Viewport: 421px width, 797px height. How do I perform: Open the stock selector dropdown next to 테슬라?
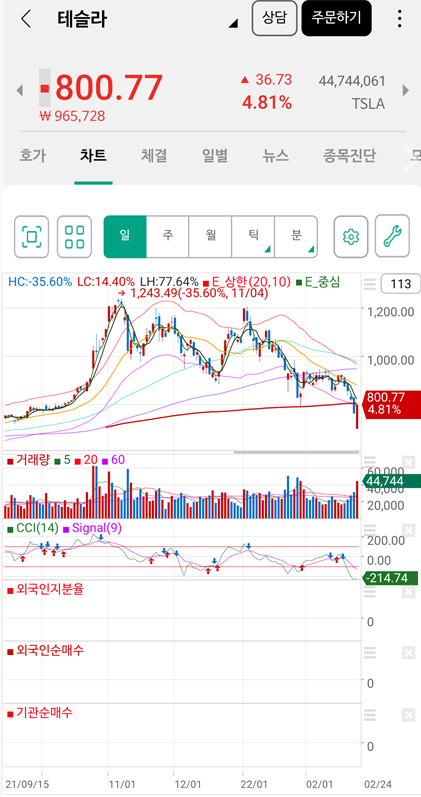point(233,23)
